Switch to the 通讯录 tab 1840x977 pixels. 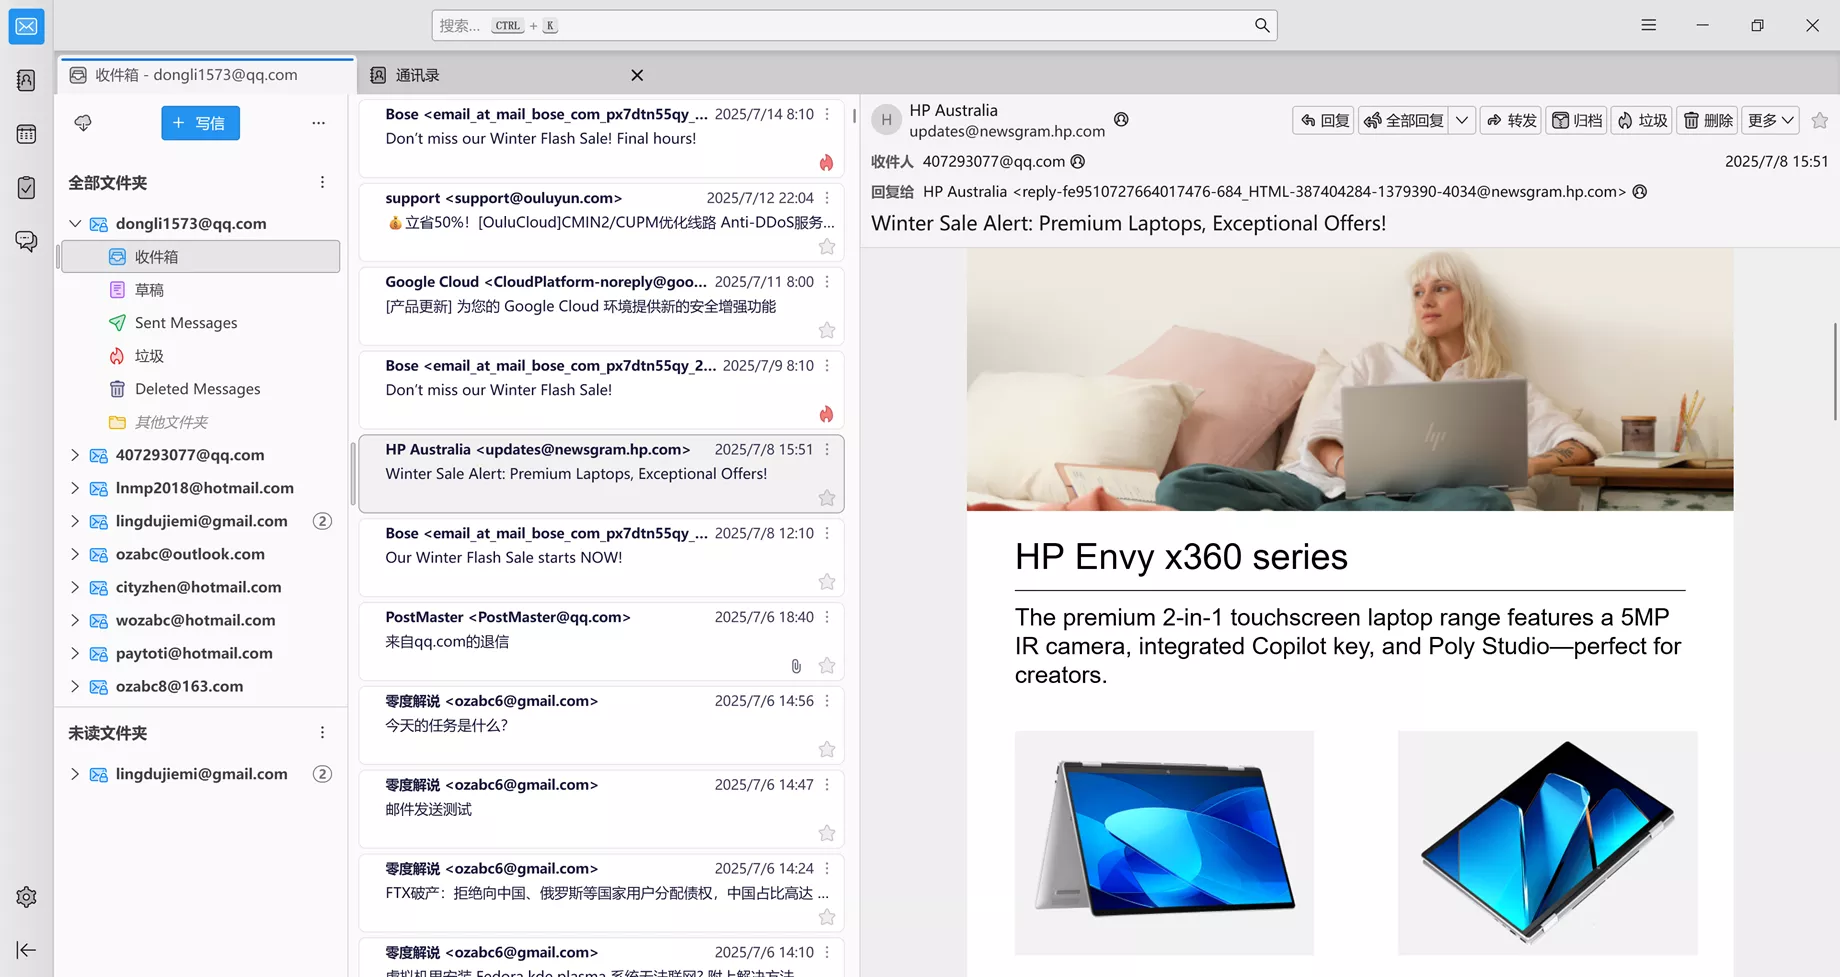pyautogui.click(x=507, y=75)
